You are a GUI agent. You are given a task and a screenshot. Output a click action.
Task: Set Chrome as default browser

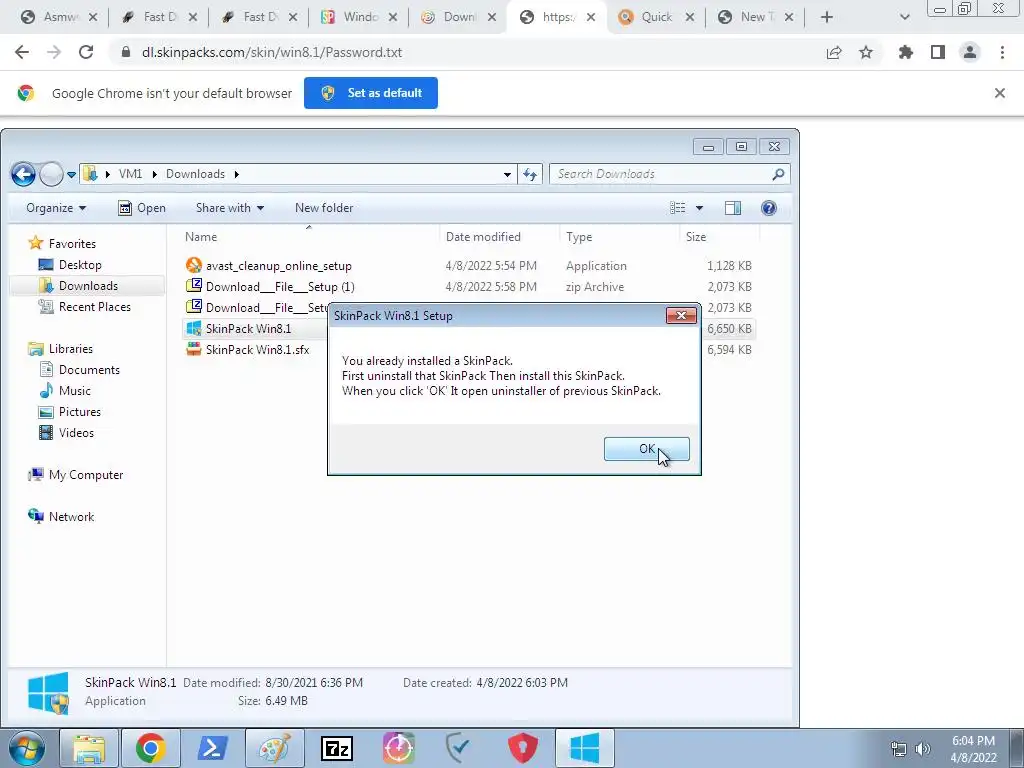point(370,93)
